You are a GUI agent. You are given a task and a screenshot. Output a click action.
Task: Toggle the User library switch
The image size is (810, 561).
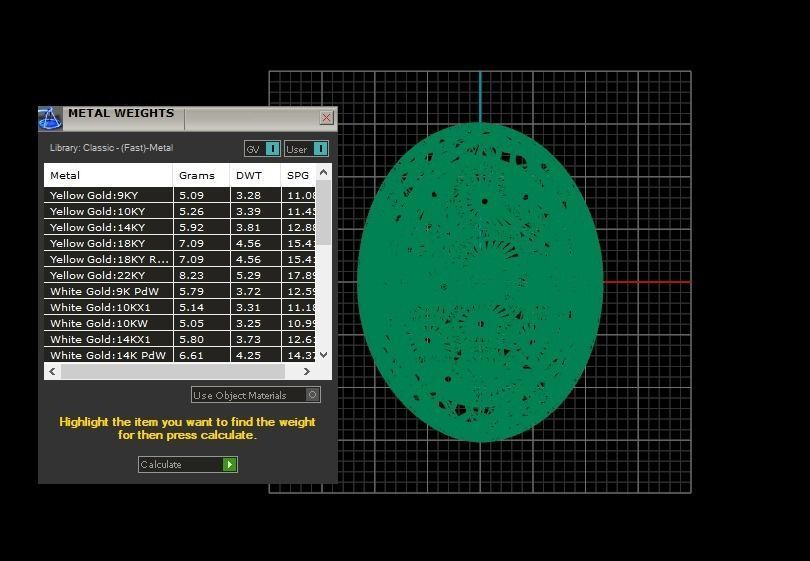(306, 149)
